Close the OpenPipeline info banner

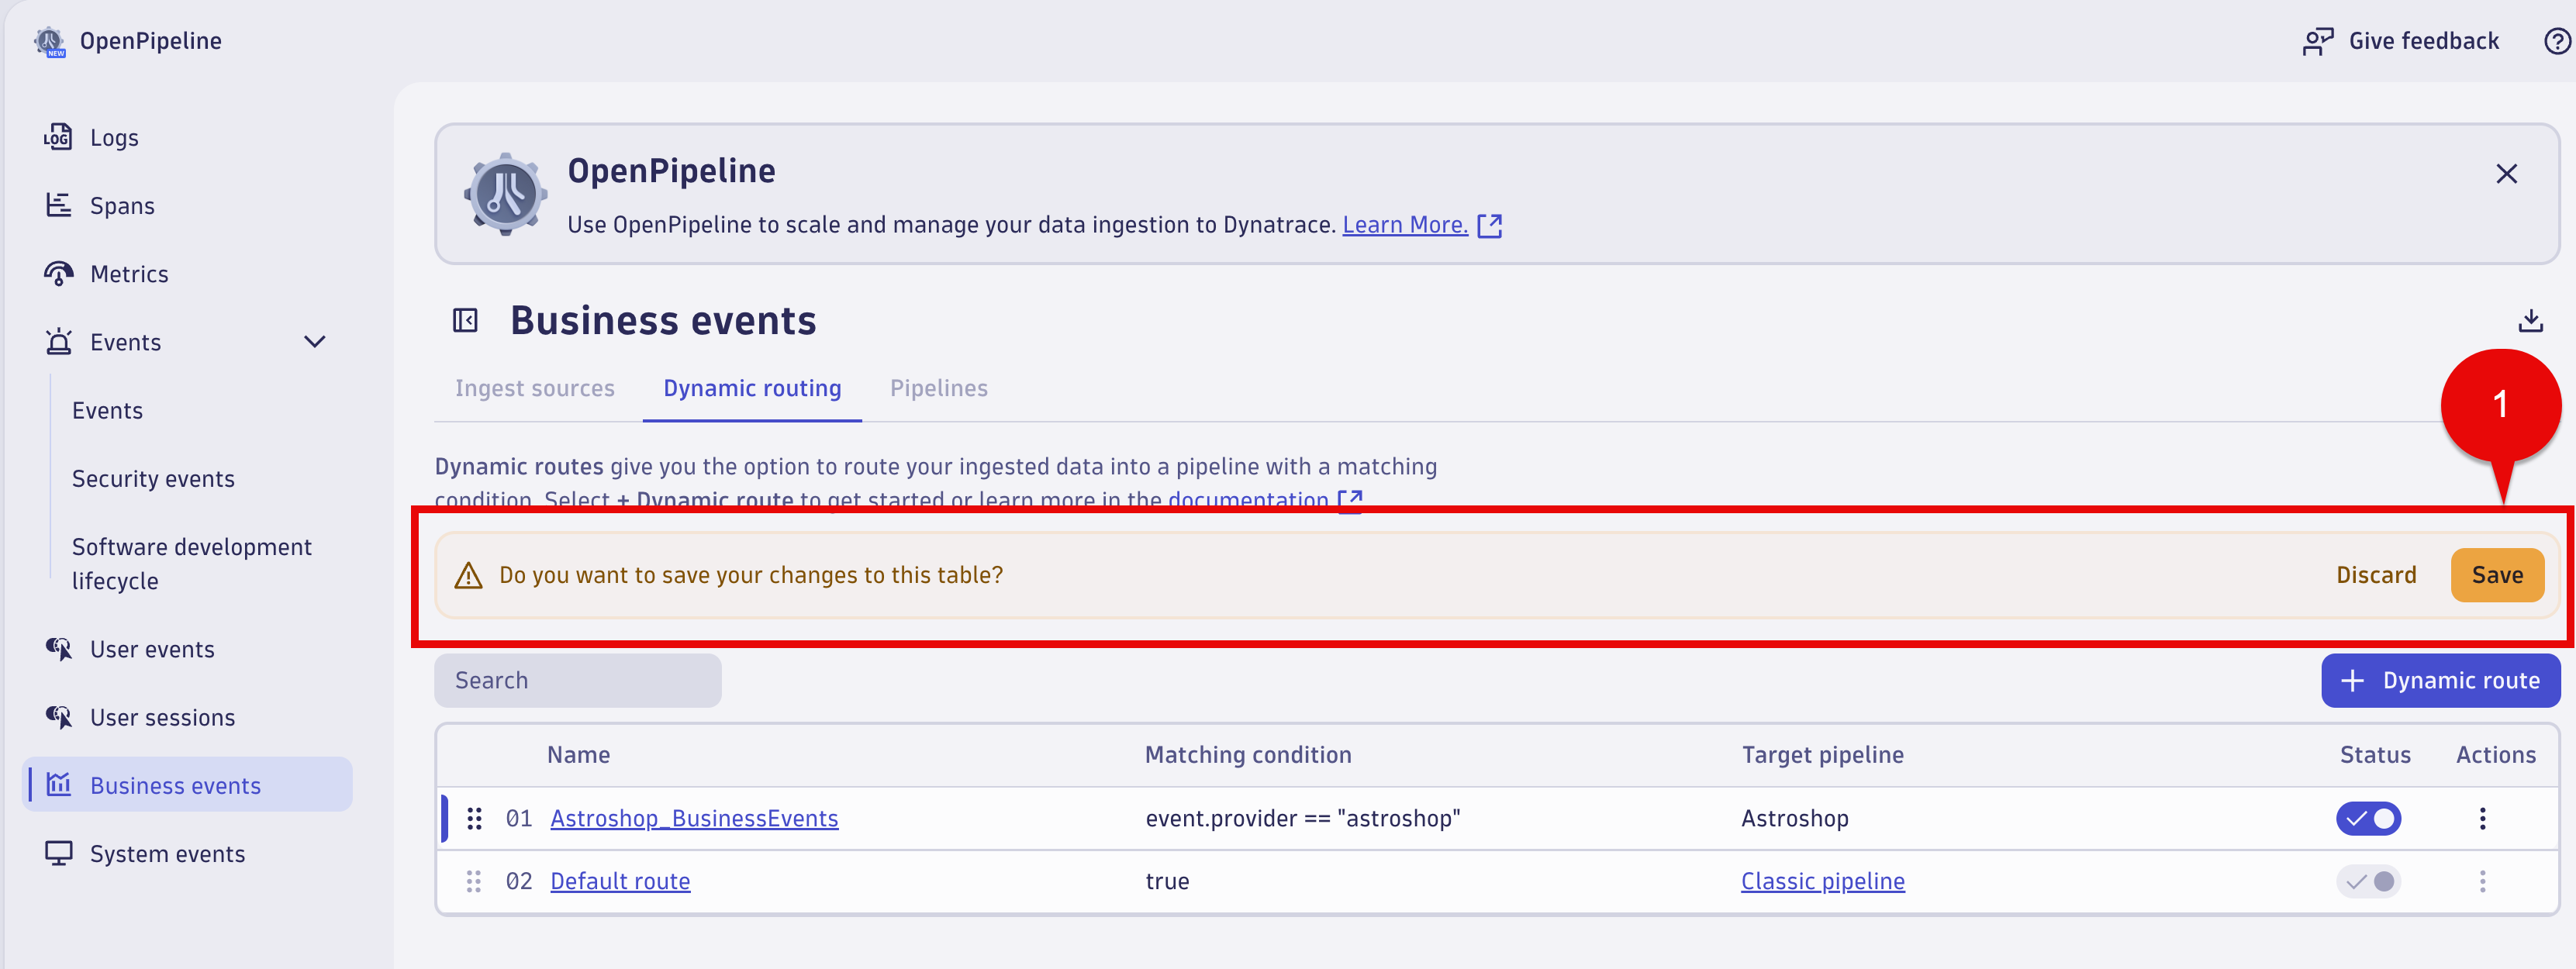coord(2506,174)
